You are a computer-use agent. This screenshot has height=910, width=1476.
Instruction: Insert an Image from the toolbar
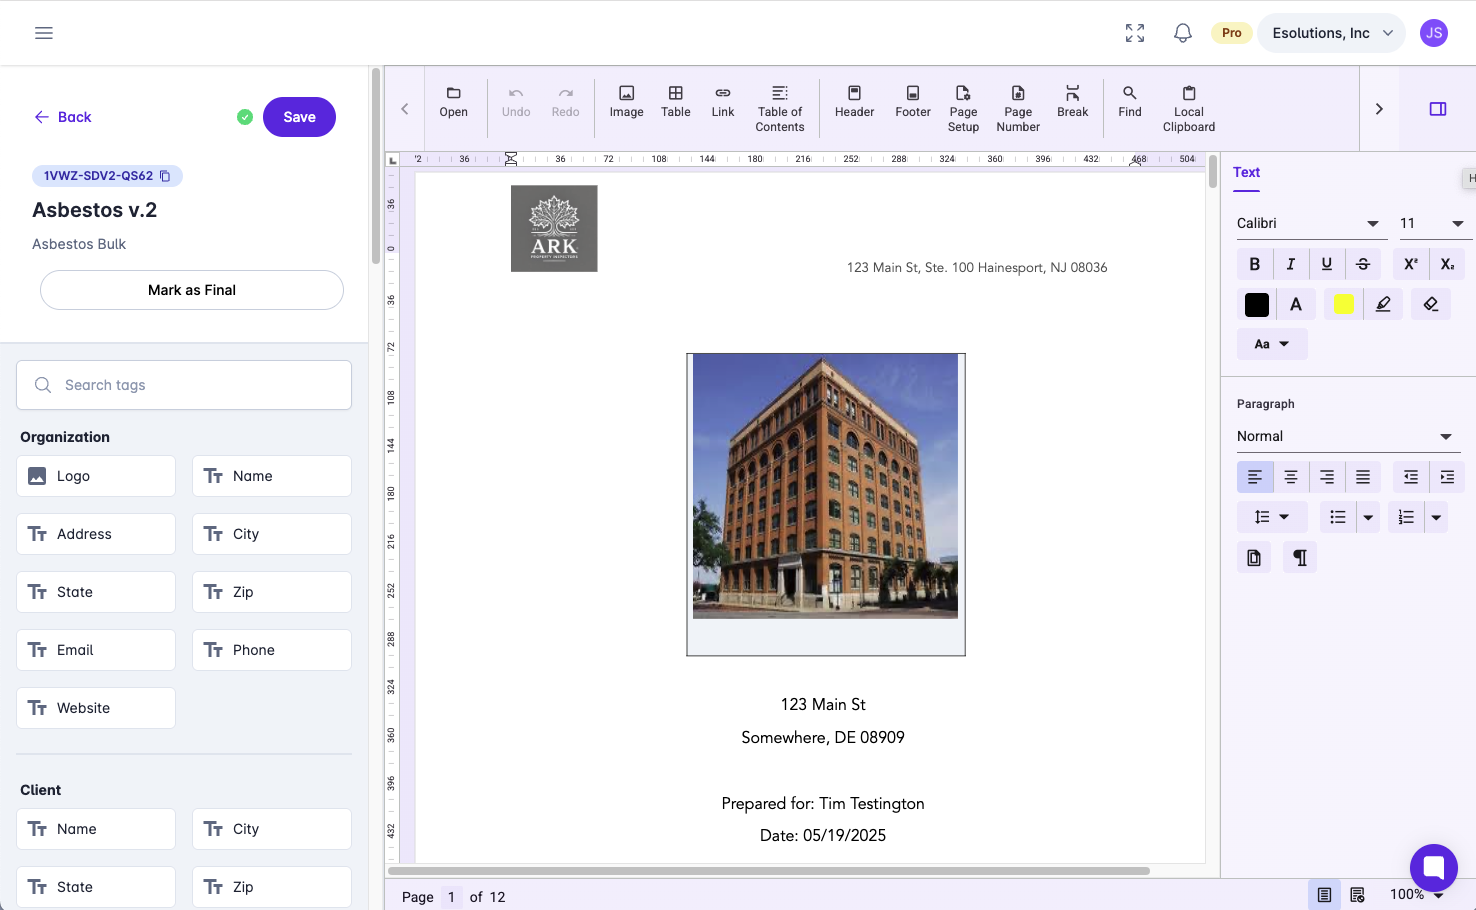pyautogui.click(x=626, y=101)
